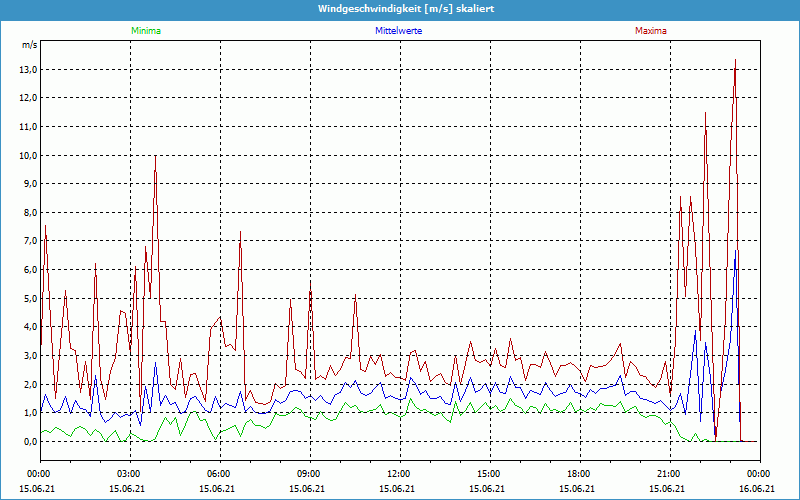Click the '03:00' time axis label
The height and width of the screenshot is (500, 800).
pos(130,474)
